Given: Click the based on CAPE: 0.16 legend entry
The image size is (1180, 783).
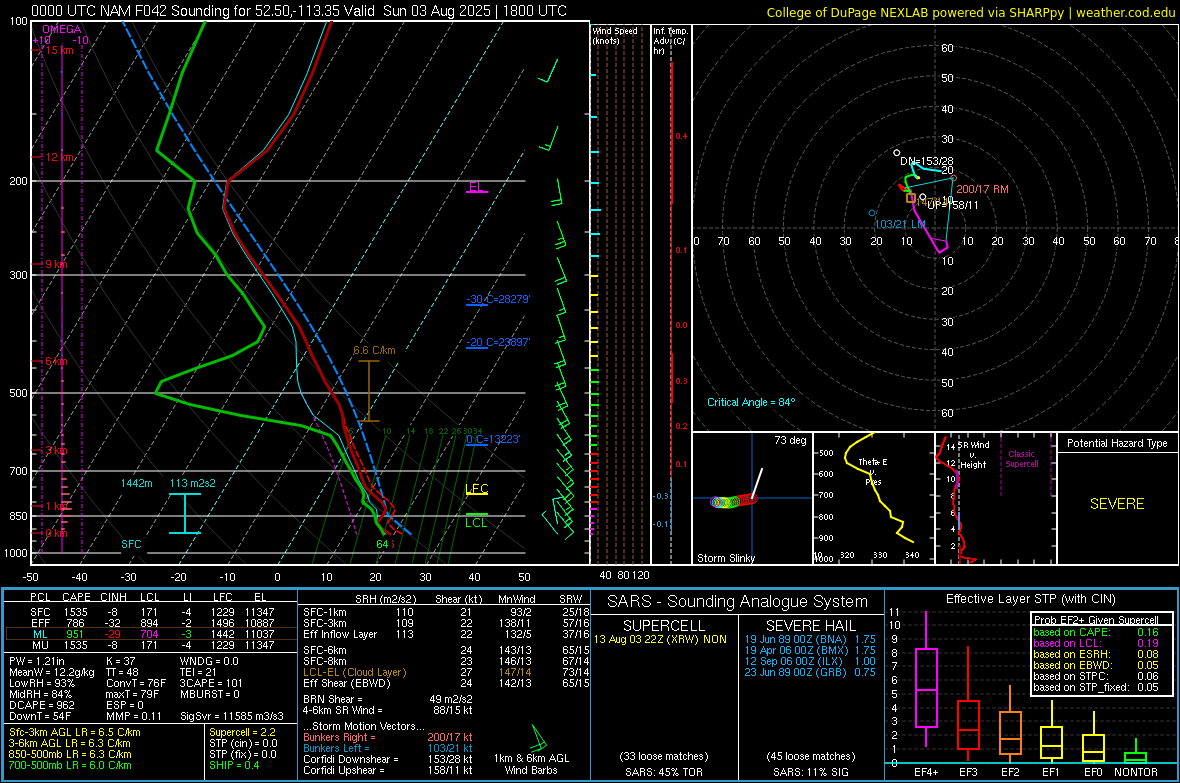Looking at the screenshot, I should pos(1096,632).
